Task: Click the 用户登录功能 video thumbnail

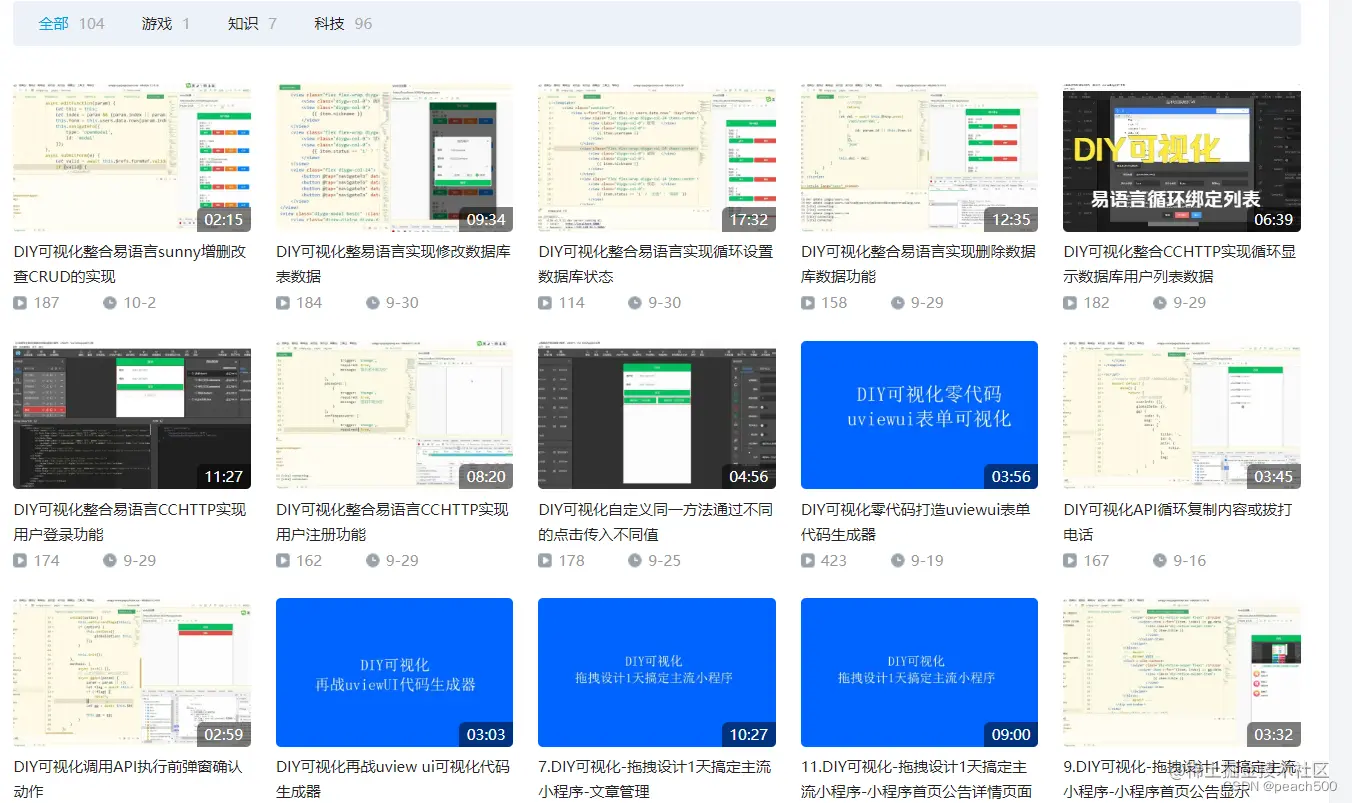Action: point(131,416)
